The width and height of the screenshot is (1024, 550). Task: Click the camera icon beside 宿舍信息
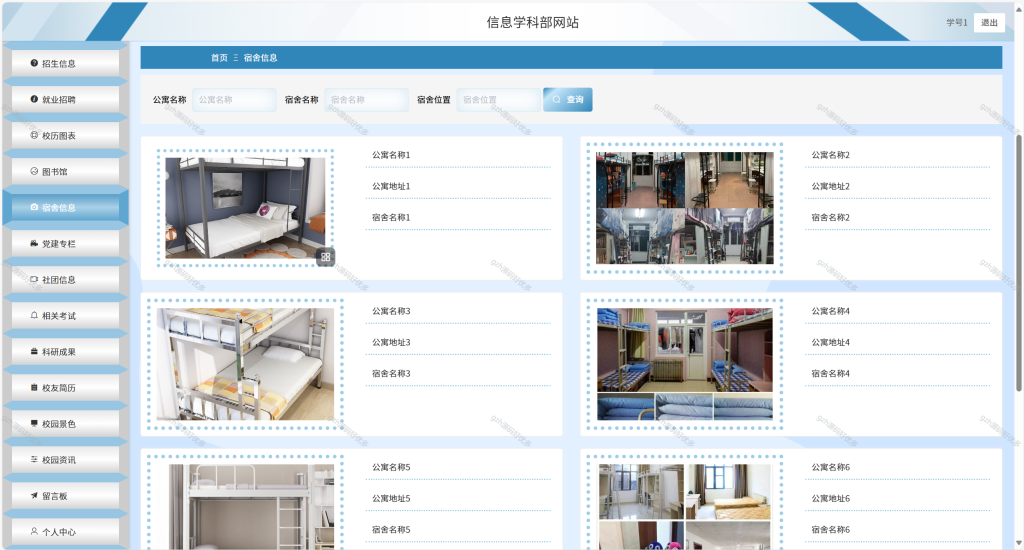pyautogui.click(x=34, y=207)
